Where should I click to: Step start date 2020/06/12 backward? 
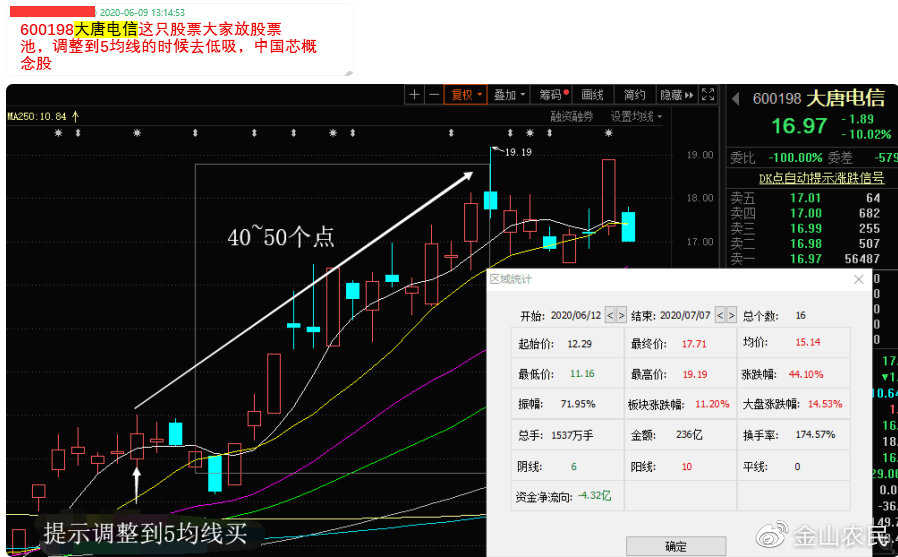(x=610, y=315)
